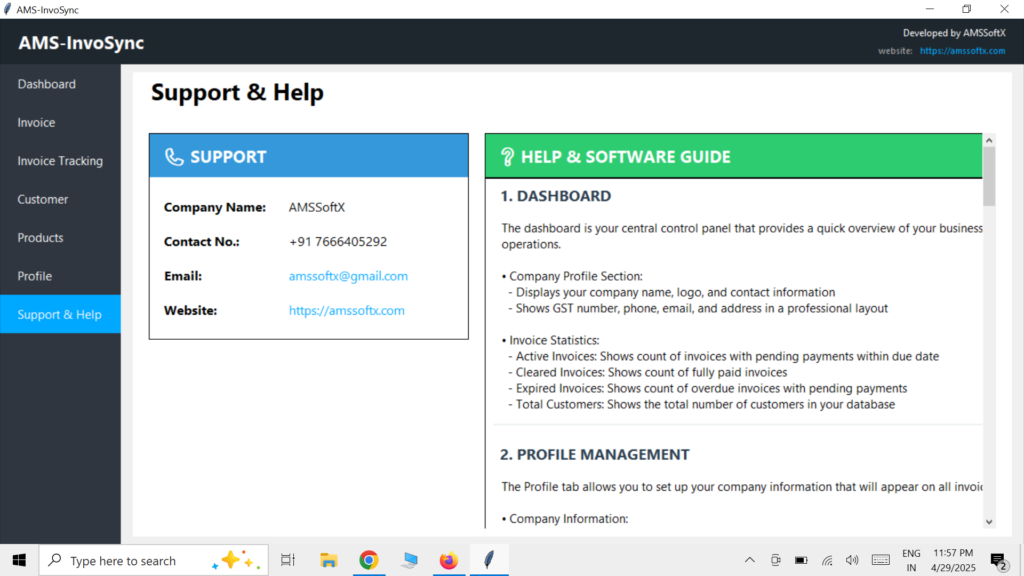The image size is (1024, 576).
Task: Open the Dashboard sidebar page
Action: 60,84
